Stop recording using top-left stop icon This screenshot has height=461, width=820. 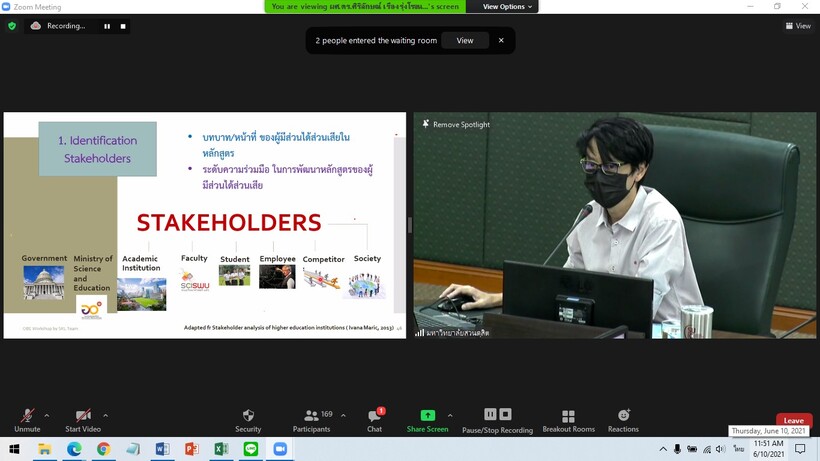123,26
